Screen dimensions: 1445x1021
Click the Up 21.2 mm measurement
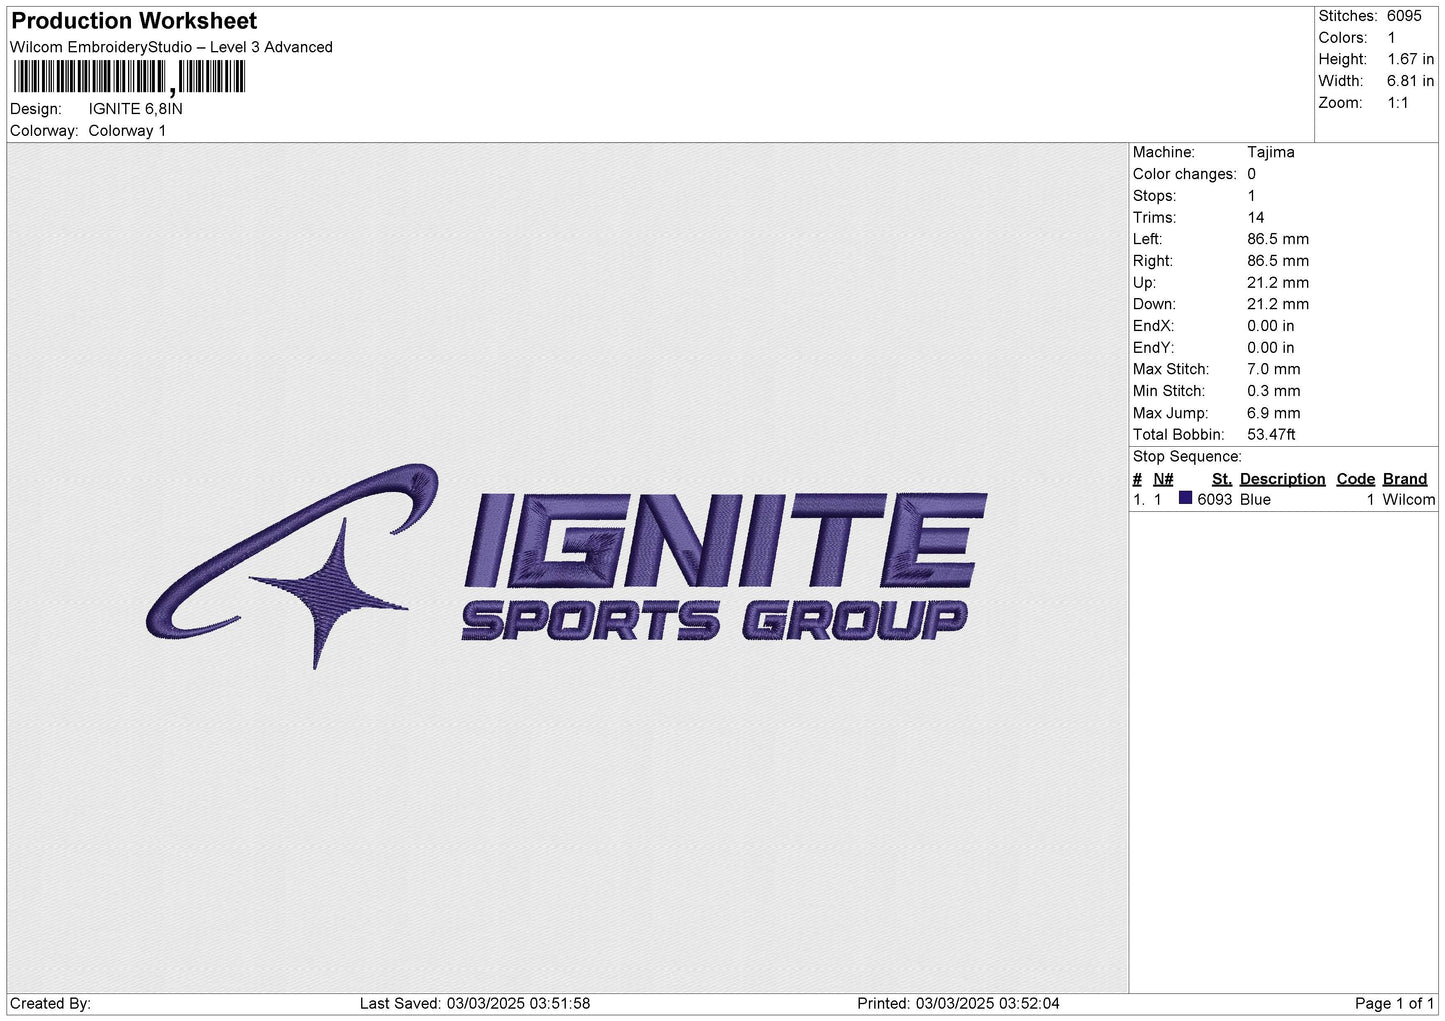pos(1278,283)
